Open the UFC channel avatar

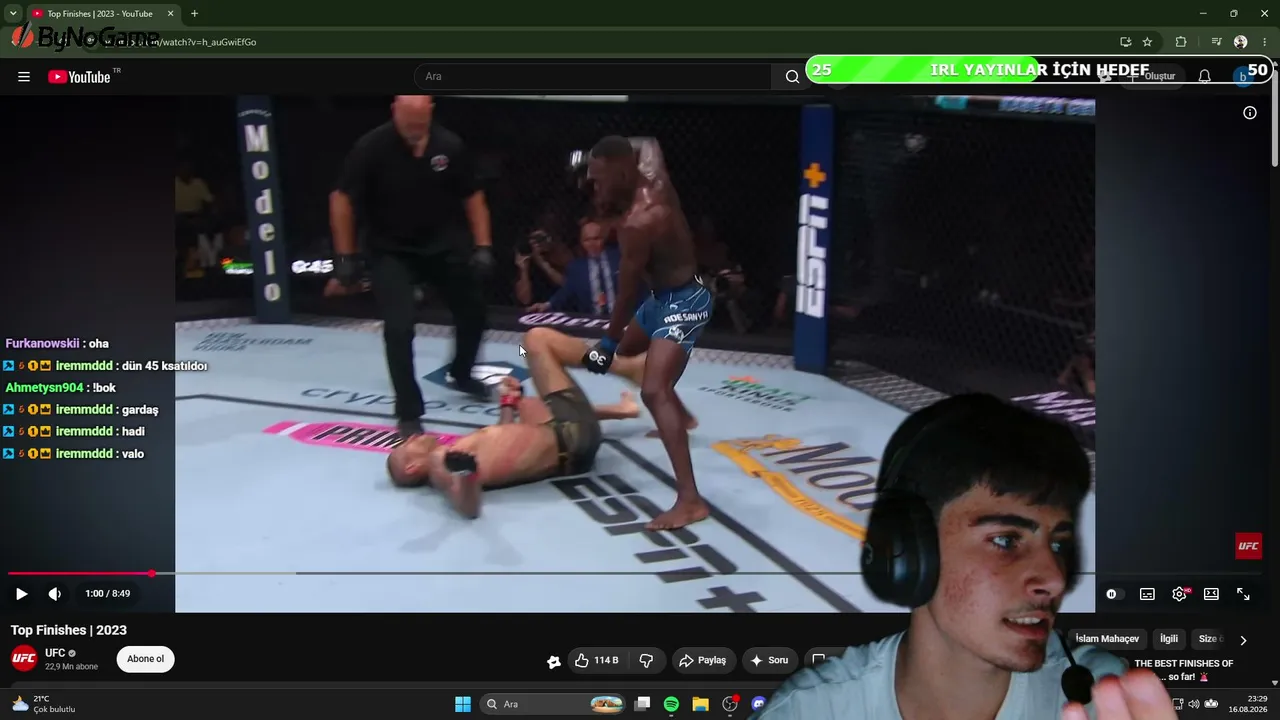[24, 659]
